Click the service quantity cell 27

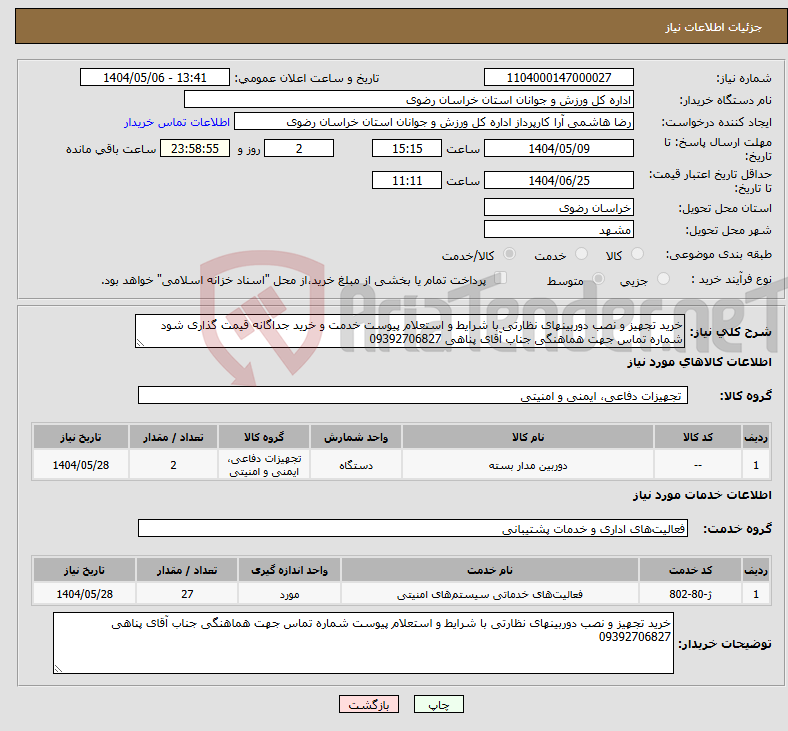coord(187,594)
